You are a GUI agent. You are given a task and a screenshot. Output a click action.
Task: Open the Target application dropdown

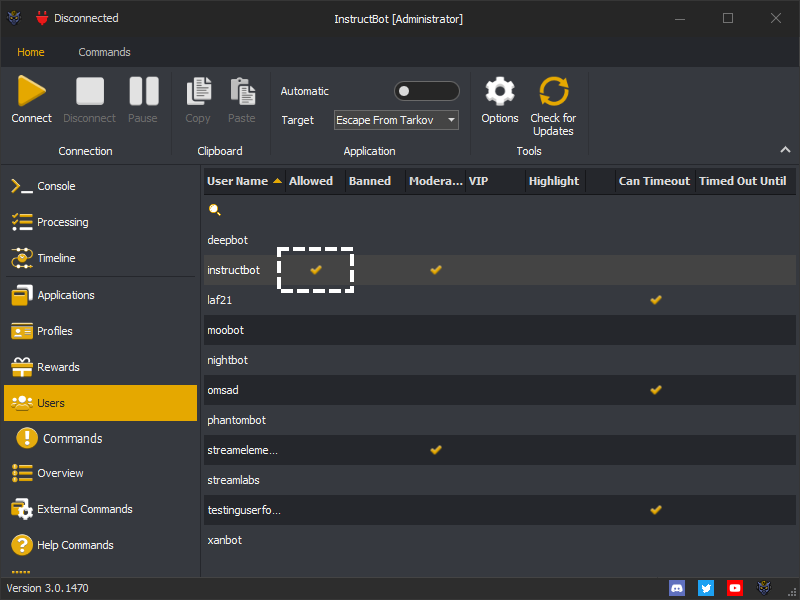coord(396,120)
